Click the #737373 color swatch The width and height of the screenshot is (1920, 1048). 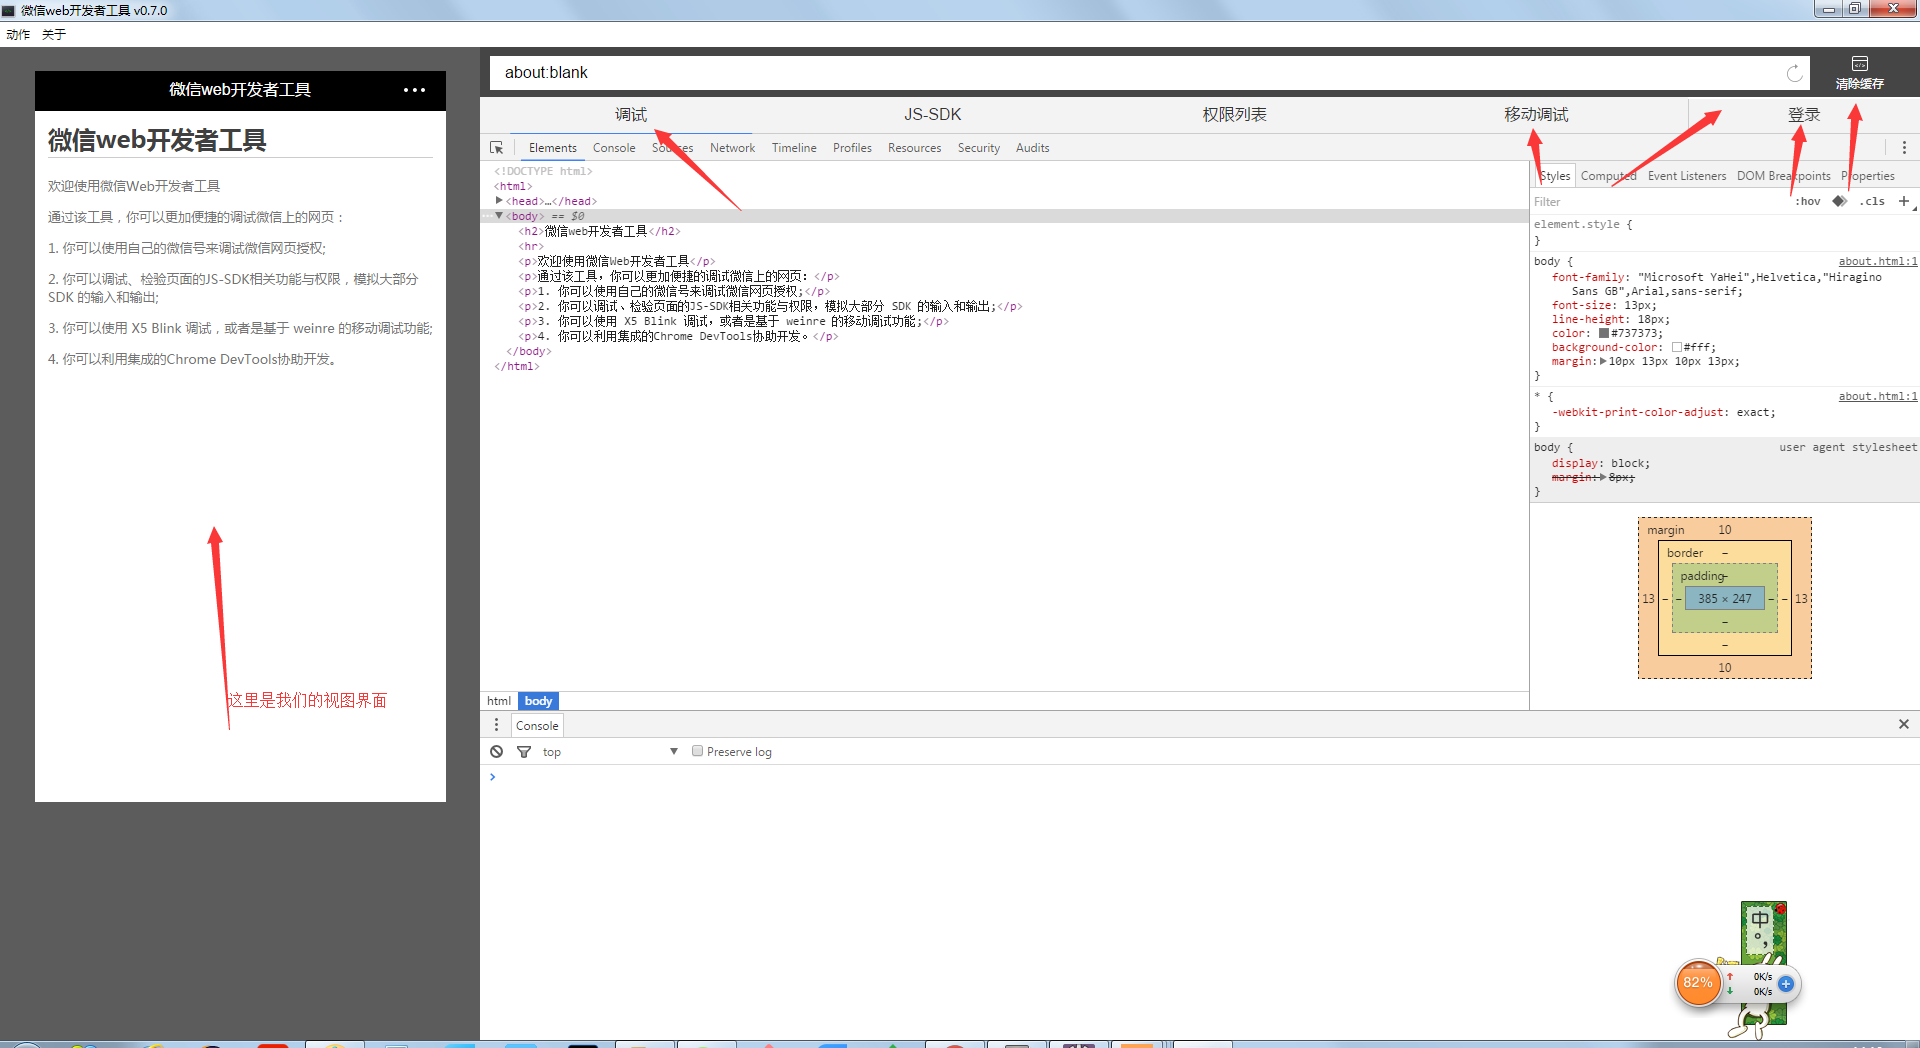(x=1604, y=334)
